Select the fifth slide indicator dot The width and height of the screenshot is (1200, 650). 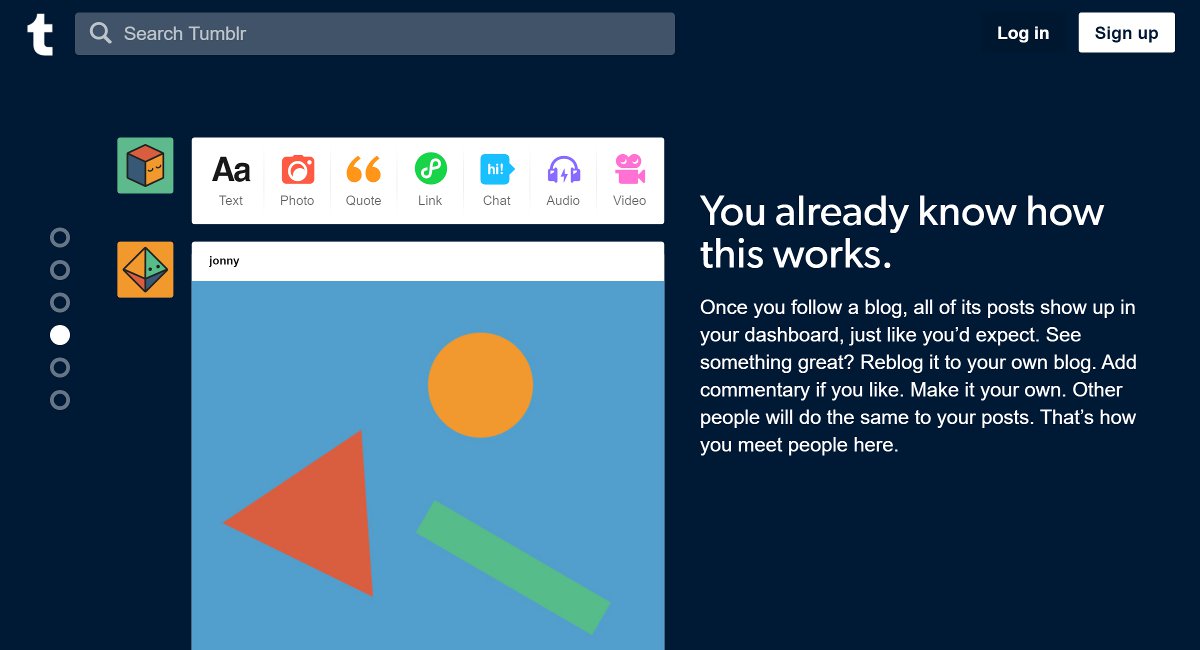tap(60, 367)
